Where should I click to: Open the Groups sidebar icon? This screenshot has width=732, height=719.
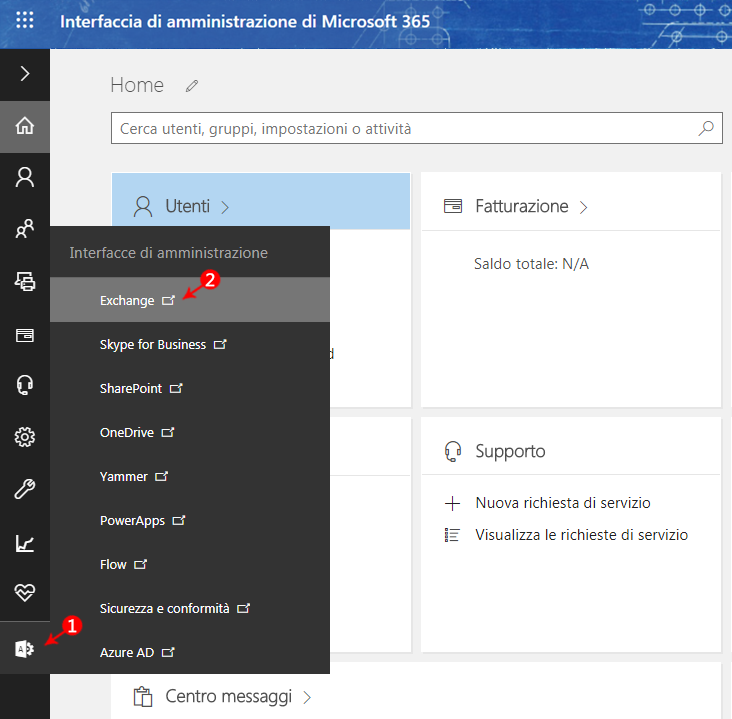click(25, 229)
